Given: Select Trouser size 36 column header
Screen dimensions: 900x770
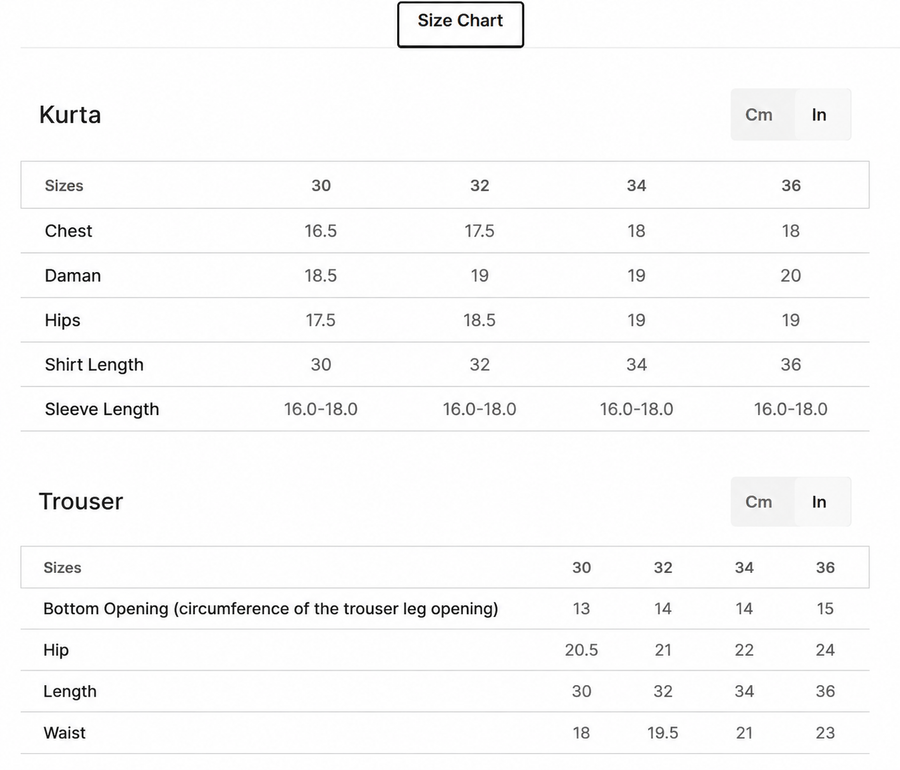Looking at the screenshot, I should pyautogui.click(x=825, y=567).
